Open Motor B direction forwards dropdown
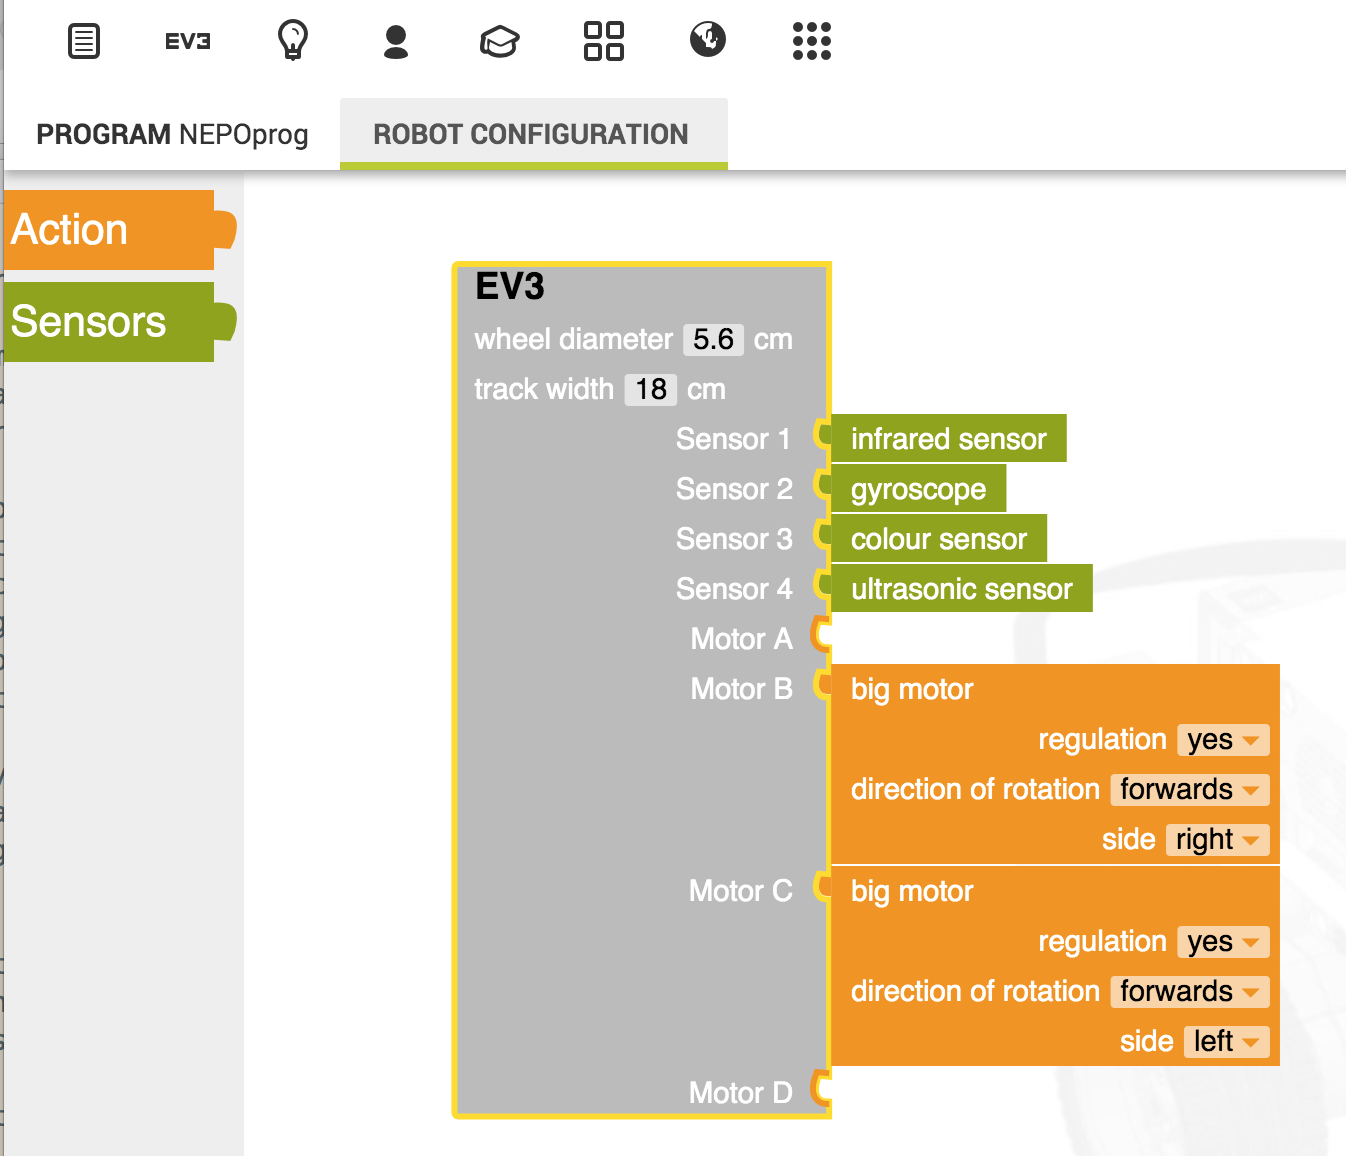1346x1156 pixels. click(1190, 790)
